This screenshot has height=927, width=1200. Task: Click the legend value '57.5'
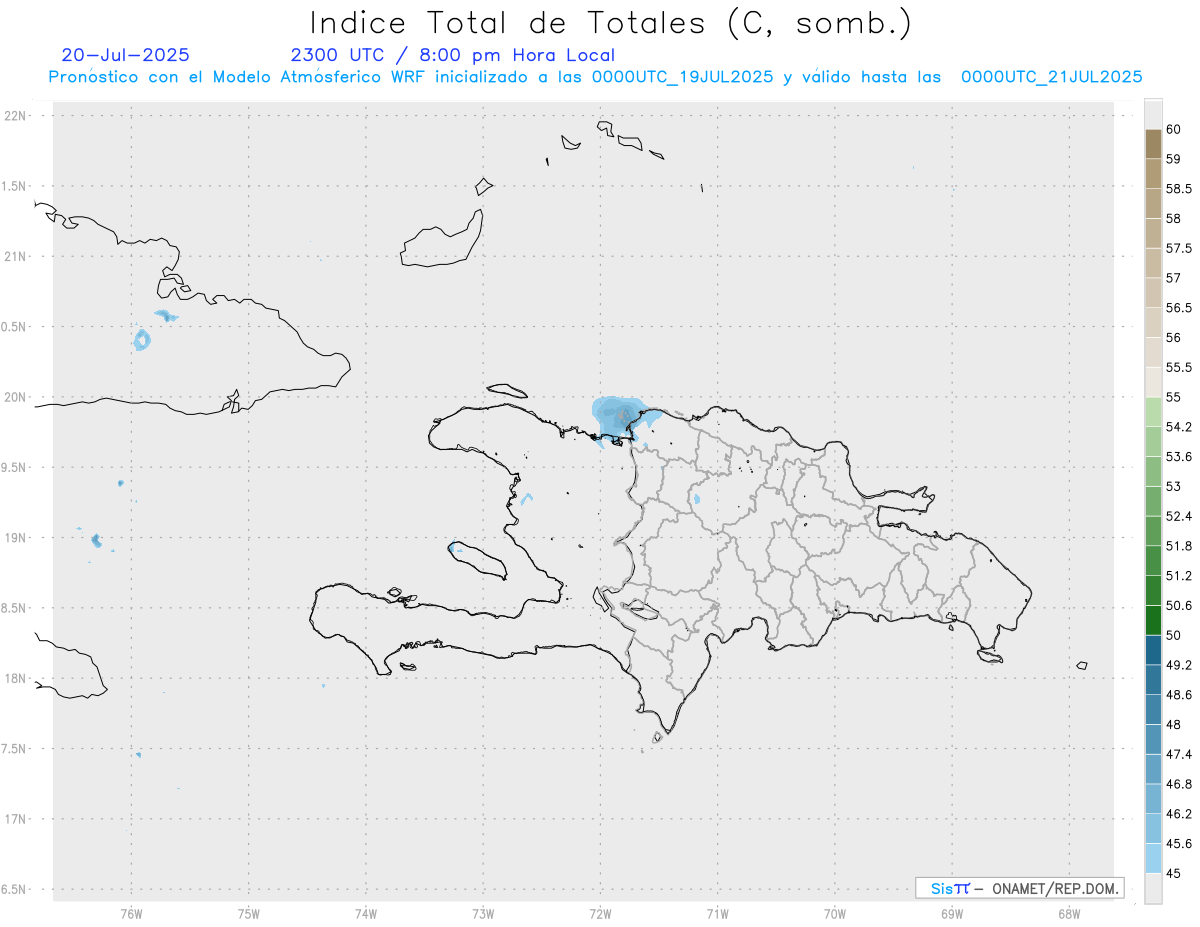coord(1178,248)
